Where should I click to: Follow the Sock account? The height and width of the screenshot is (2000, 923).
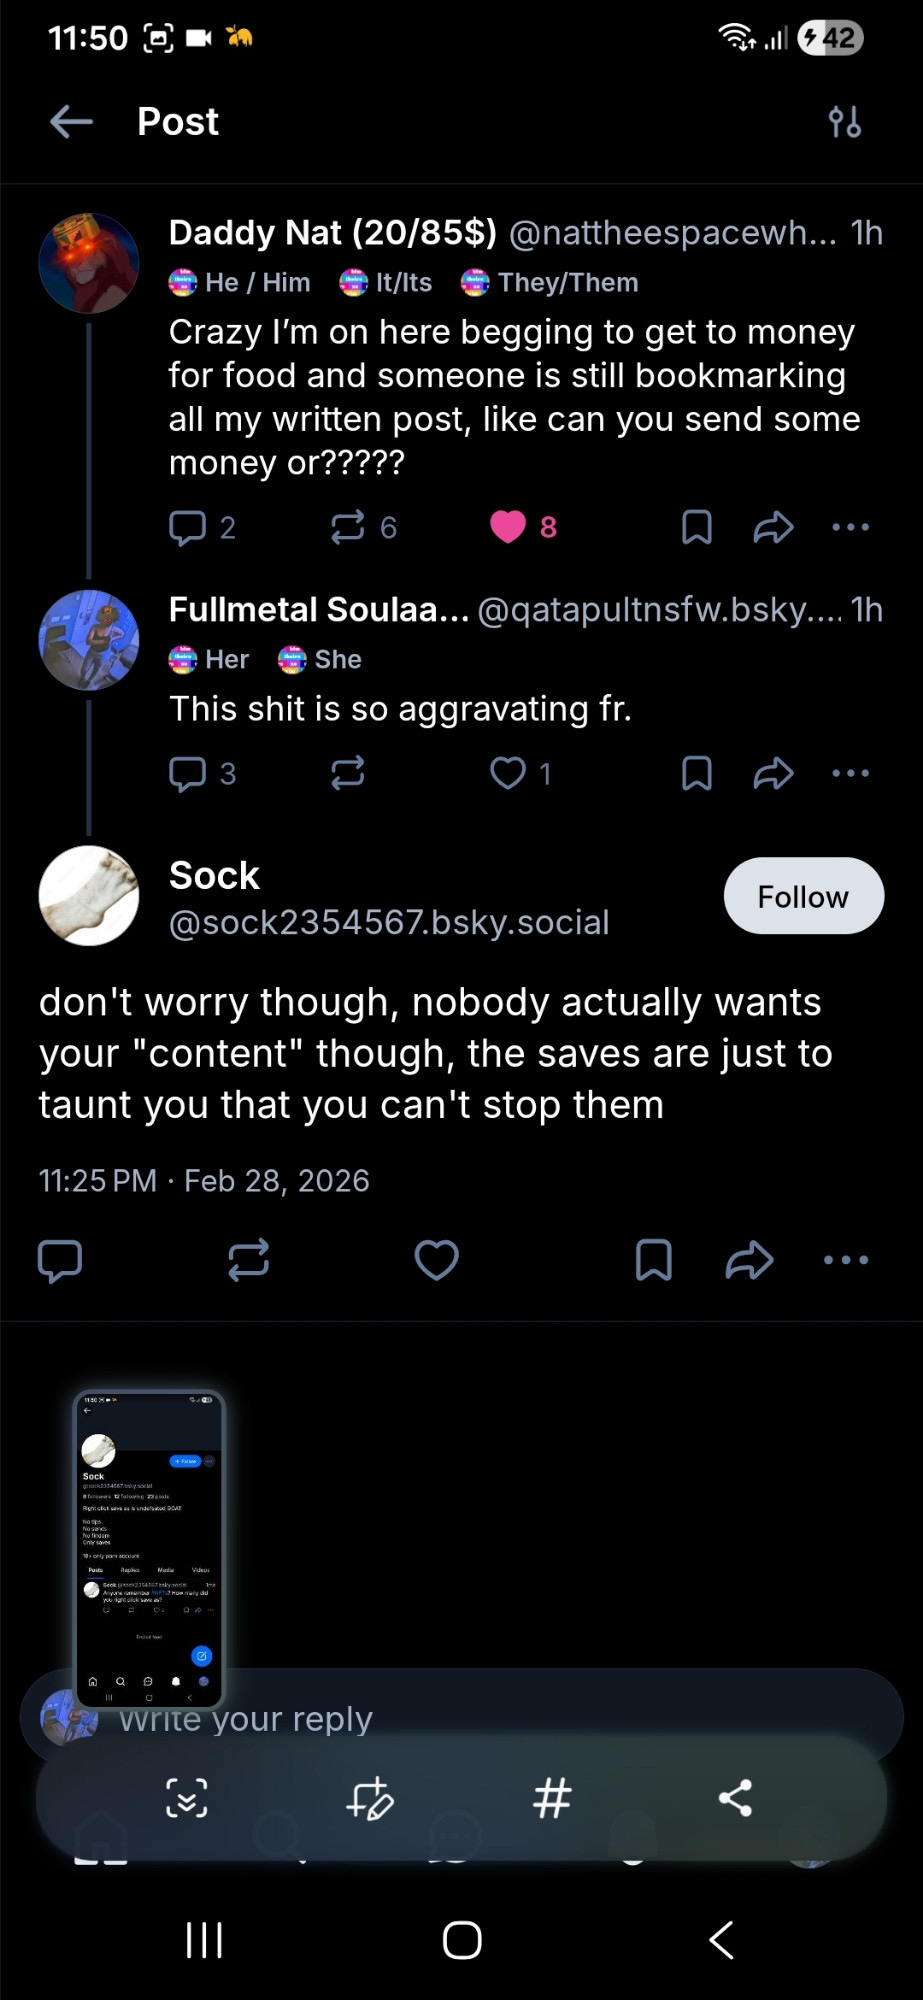(803, 896)
